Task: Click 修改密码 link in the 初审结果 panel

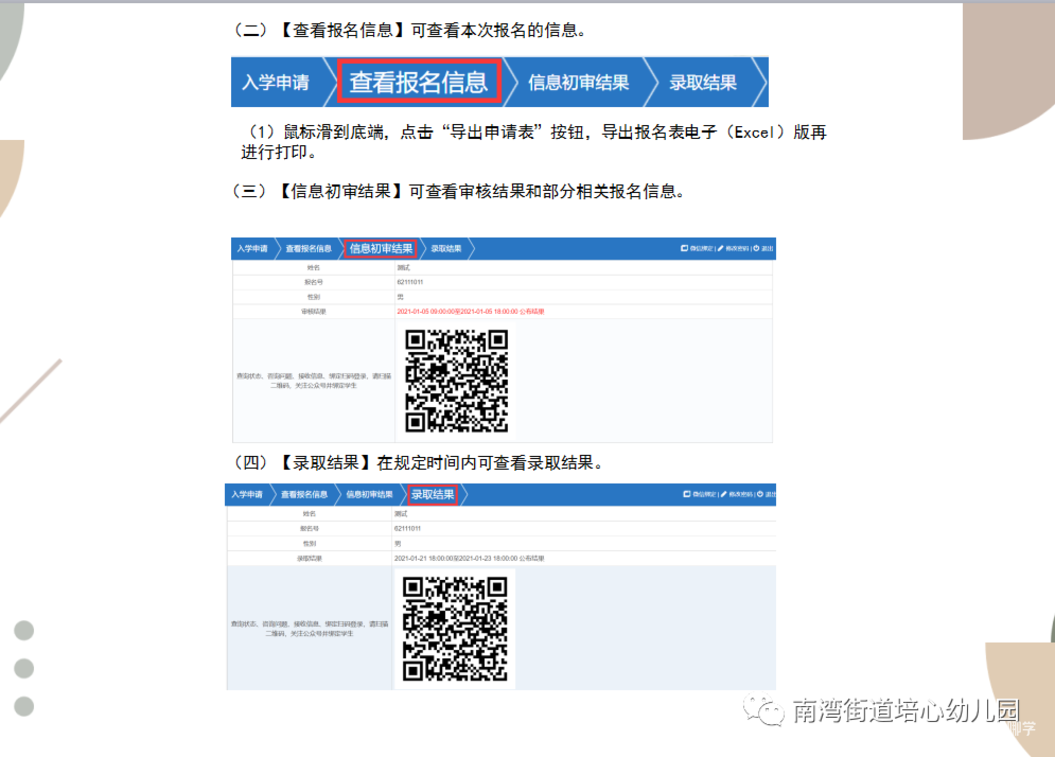Action: coord(737,249)
